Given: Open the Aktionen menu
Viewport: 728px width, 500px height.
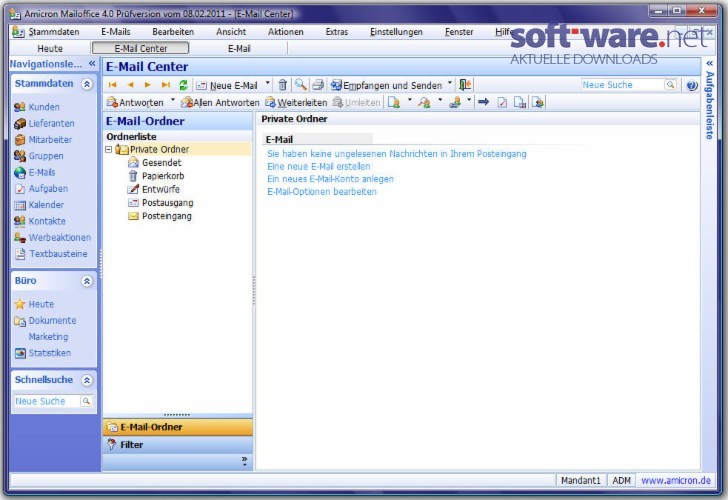Looking at the screenshot, I should tap(286, 32).
